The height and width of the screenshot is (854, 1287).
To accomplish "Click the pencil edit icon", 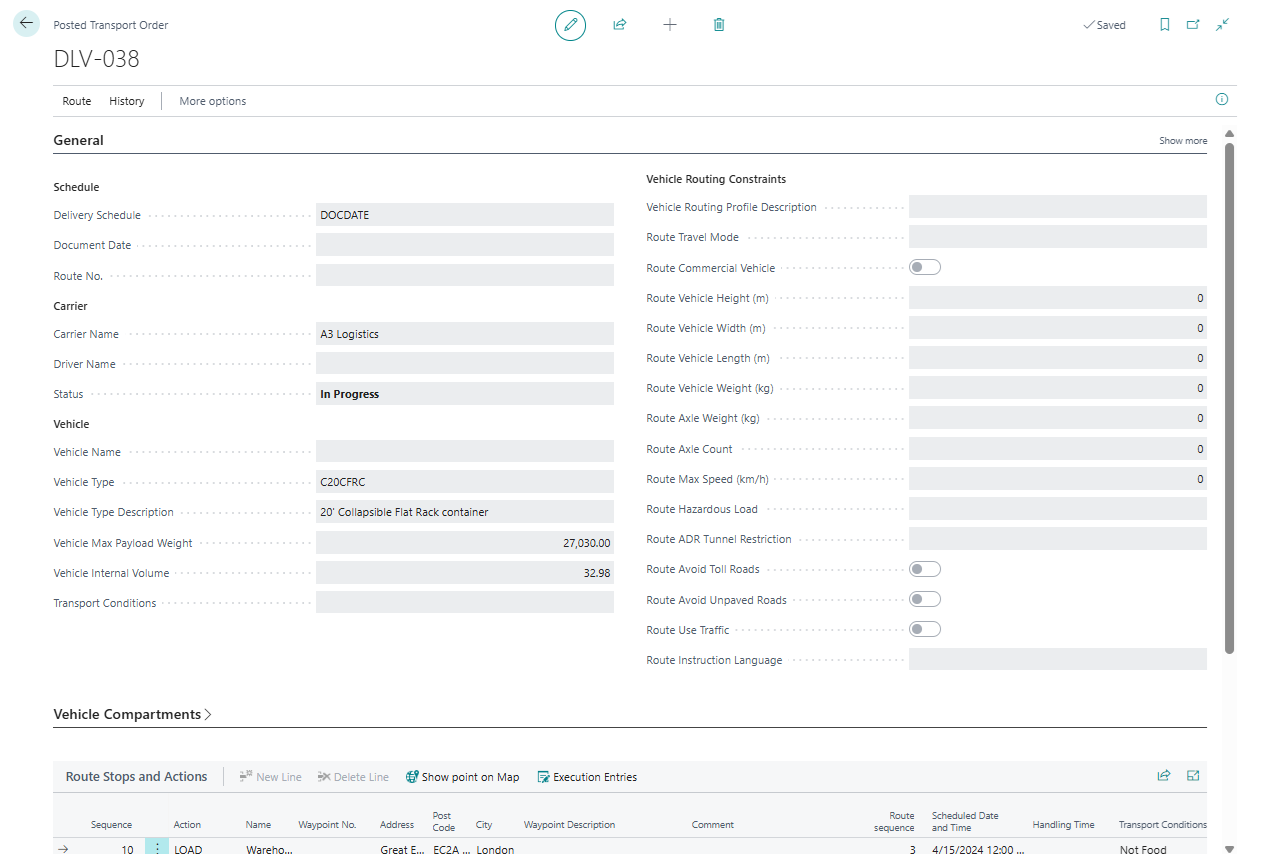I will pos(570,25).
